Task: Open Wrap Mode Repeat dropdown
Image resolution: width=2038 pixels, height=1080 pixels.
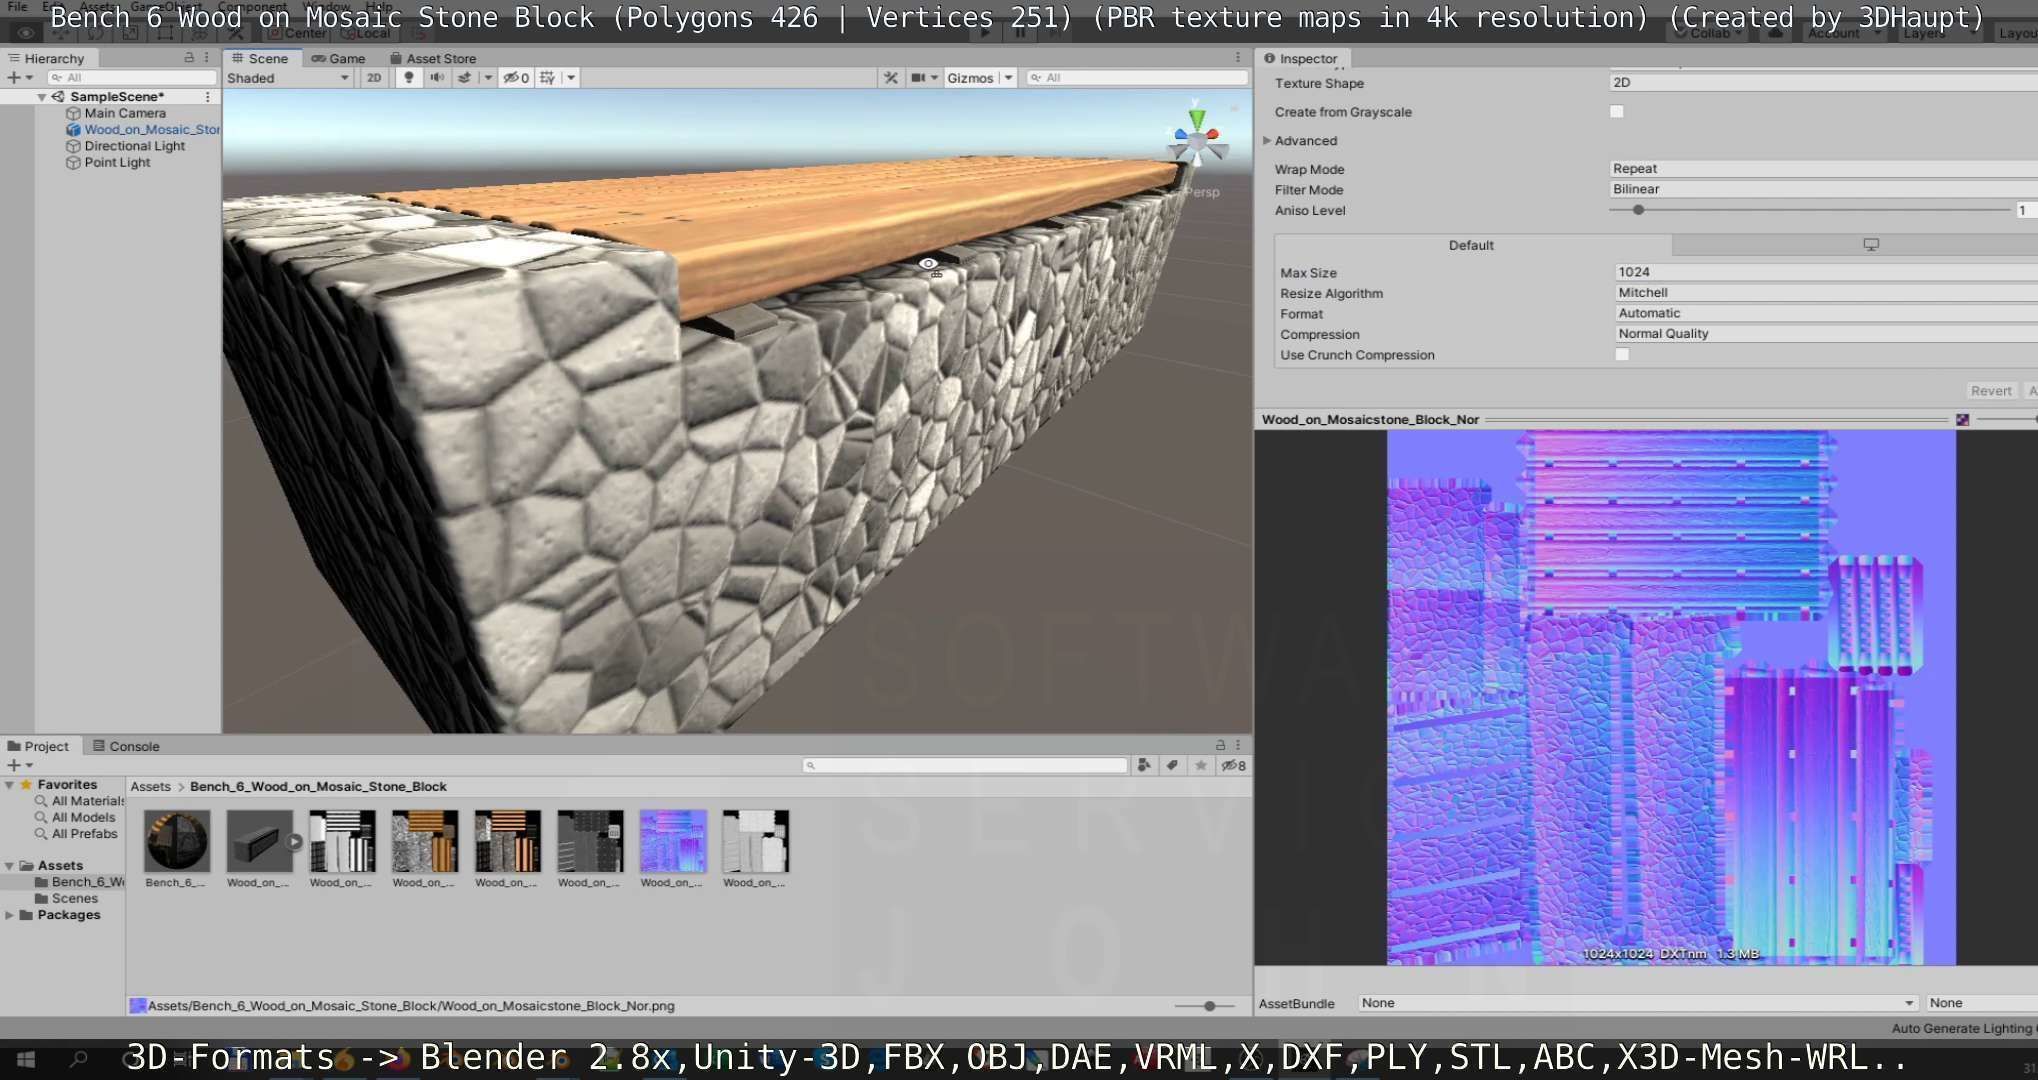Action: point(1823,169)
